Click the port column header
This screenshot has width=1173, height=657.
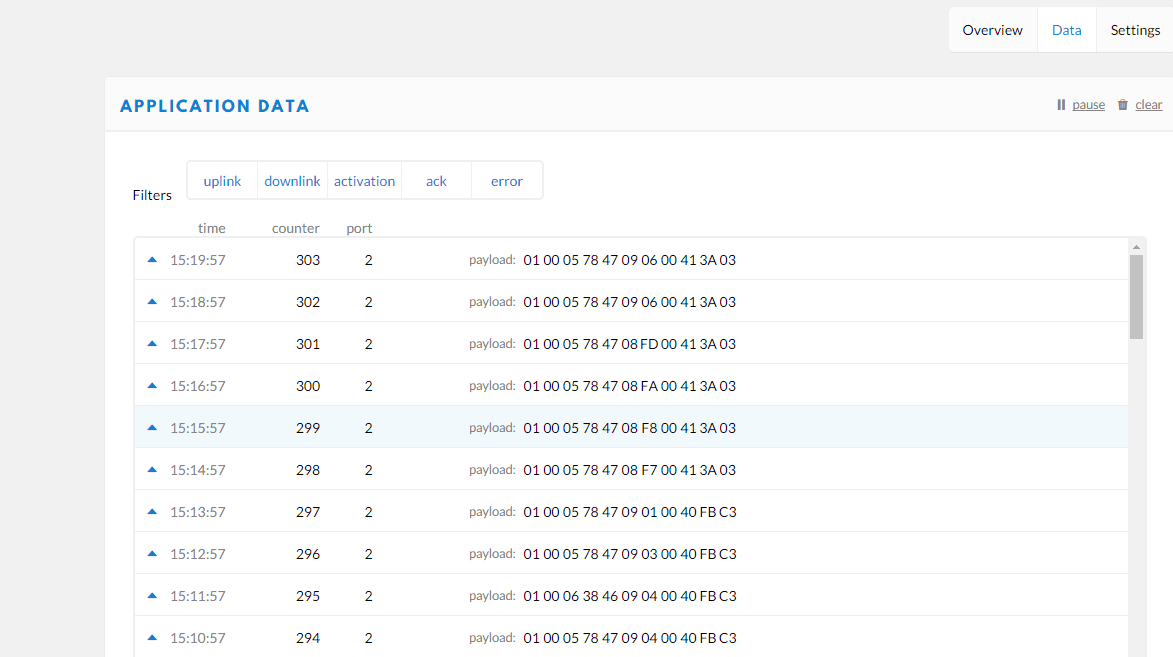(x=359, y=228)
